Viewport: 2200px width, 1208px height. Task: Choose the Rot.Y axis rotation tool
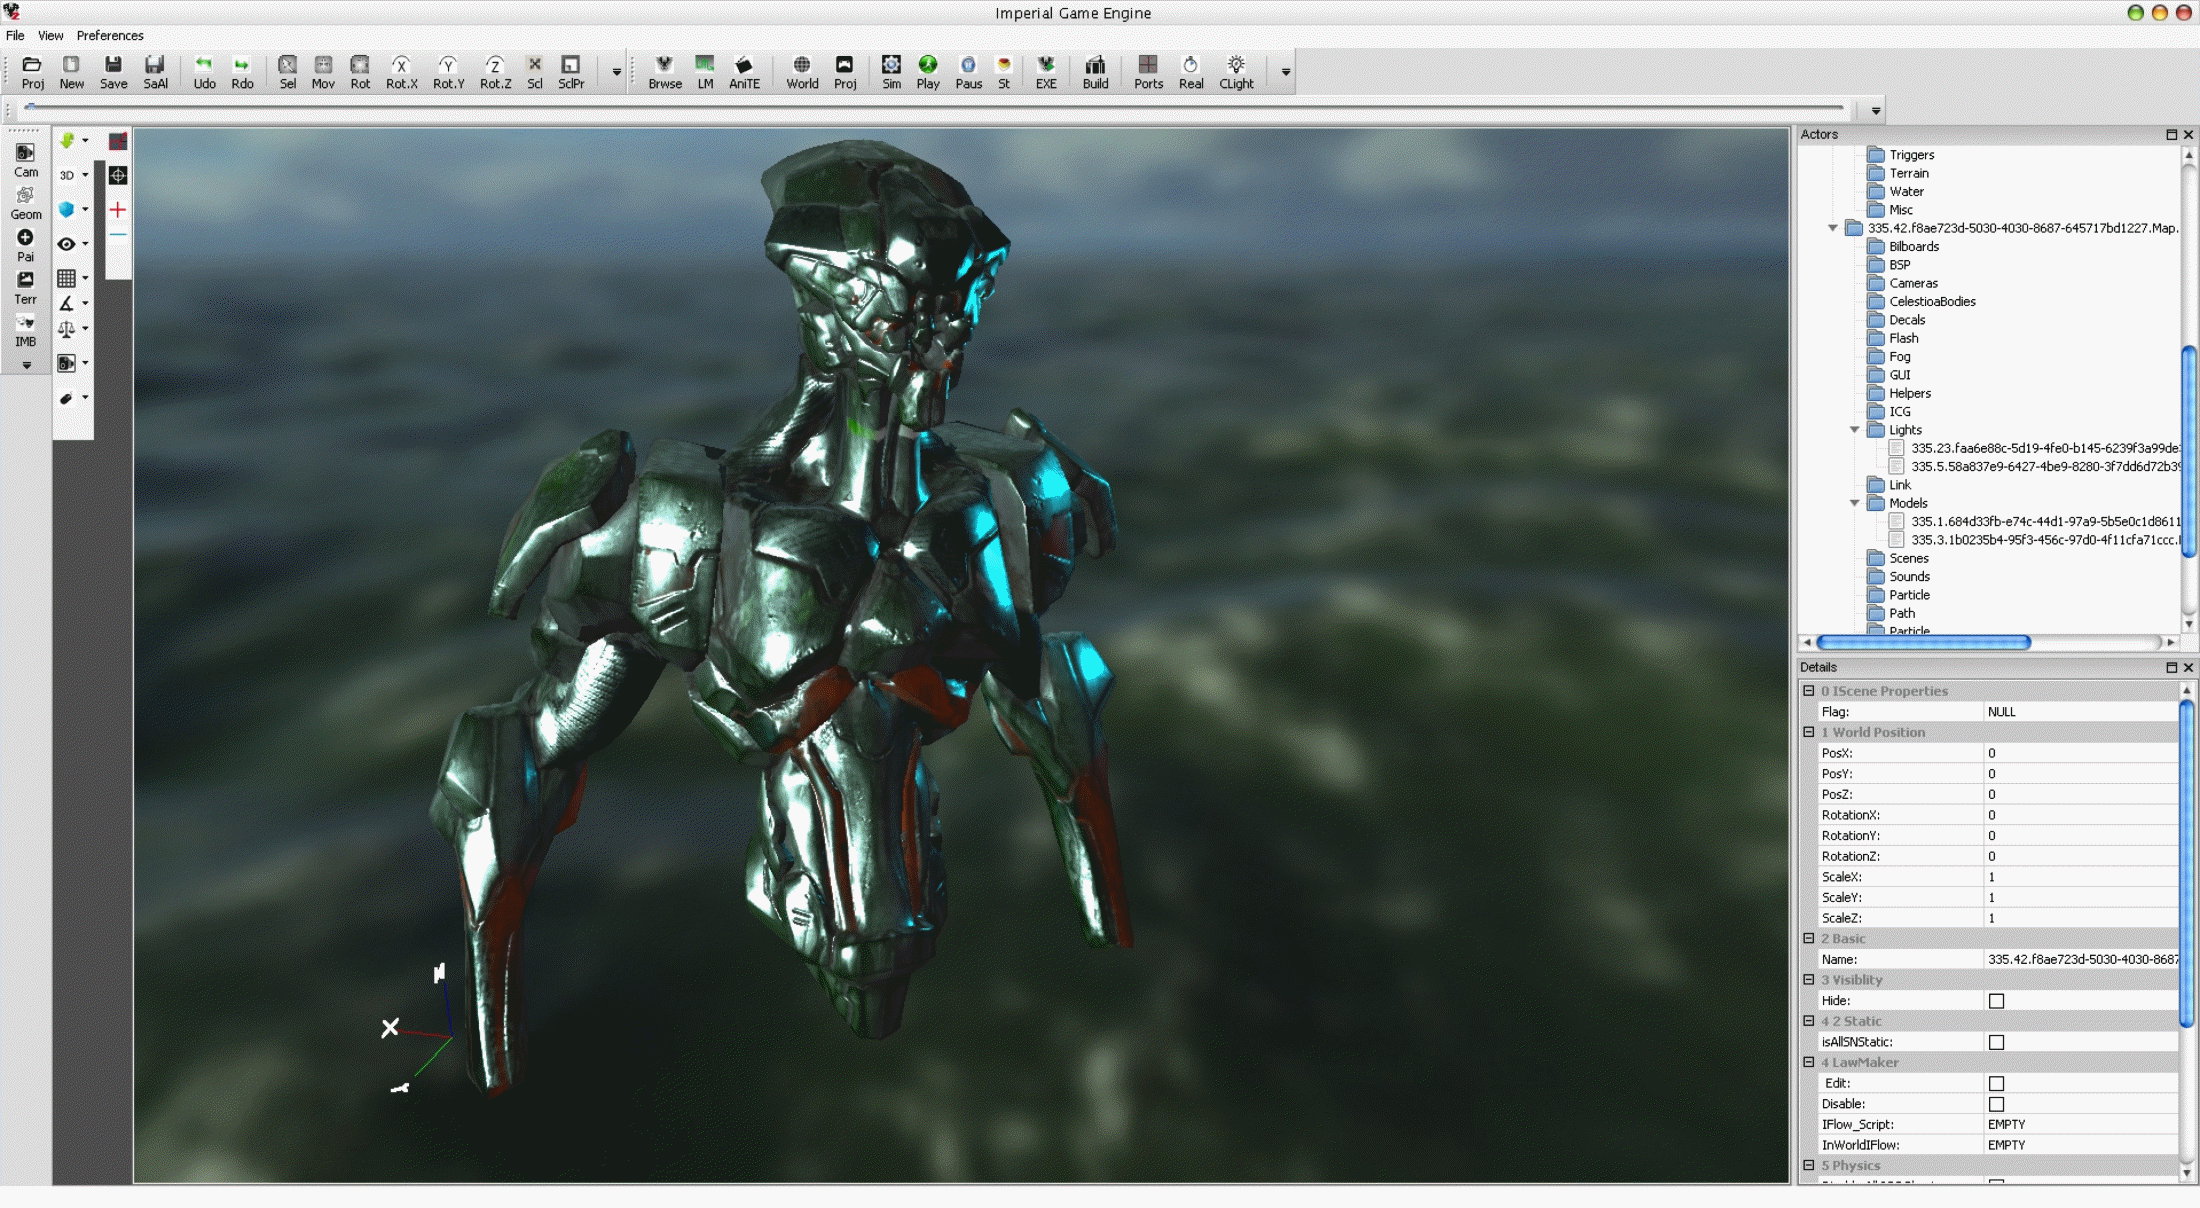(448, 72)
